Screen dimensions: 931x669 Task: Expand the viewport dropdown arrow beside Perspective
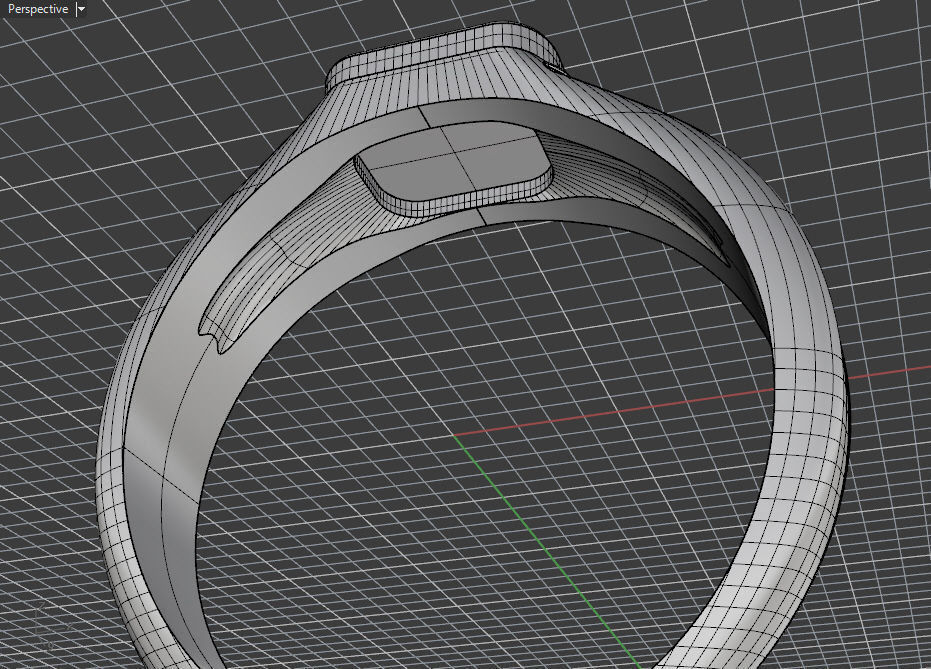pos(81,9)
